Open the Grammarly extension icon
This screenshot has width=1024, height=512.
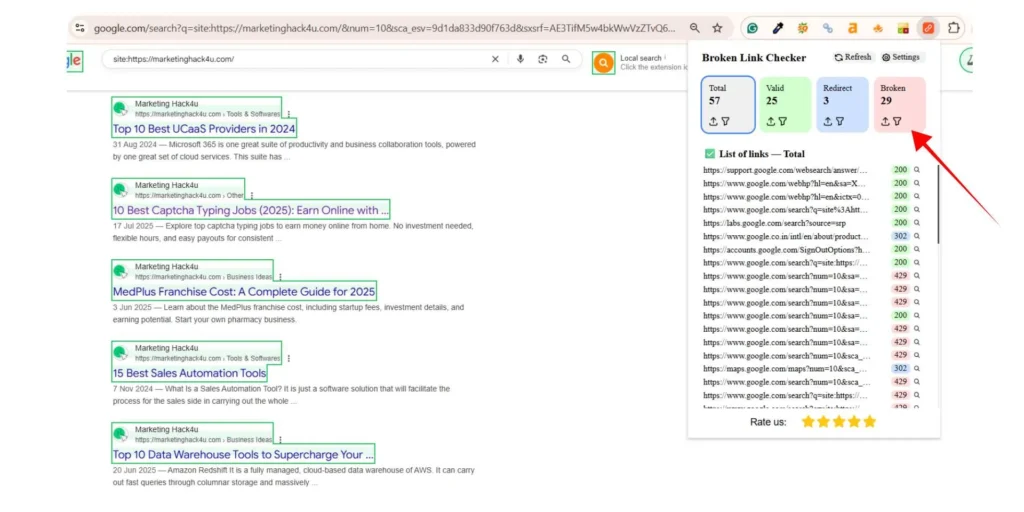click(752, 28)
